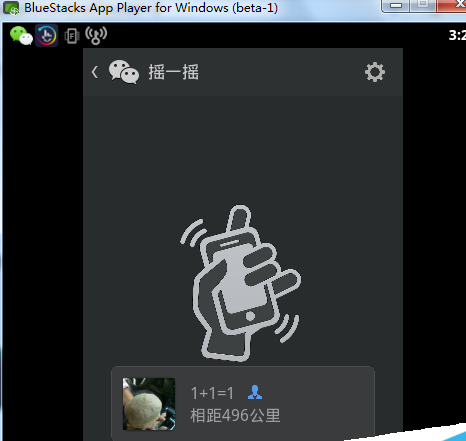Open the matched user's avatar photo
This screenshot has width=466, height=441.
(x=149, y=404)
